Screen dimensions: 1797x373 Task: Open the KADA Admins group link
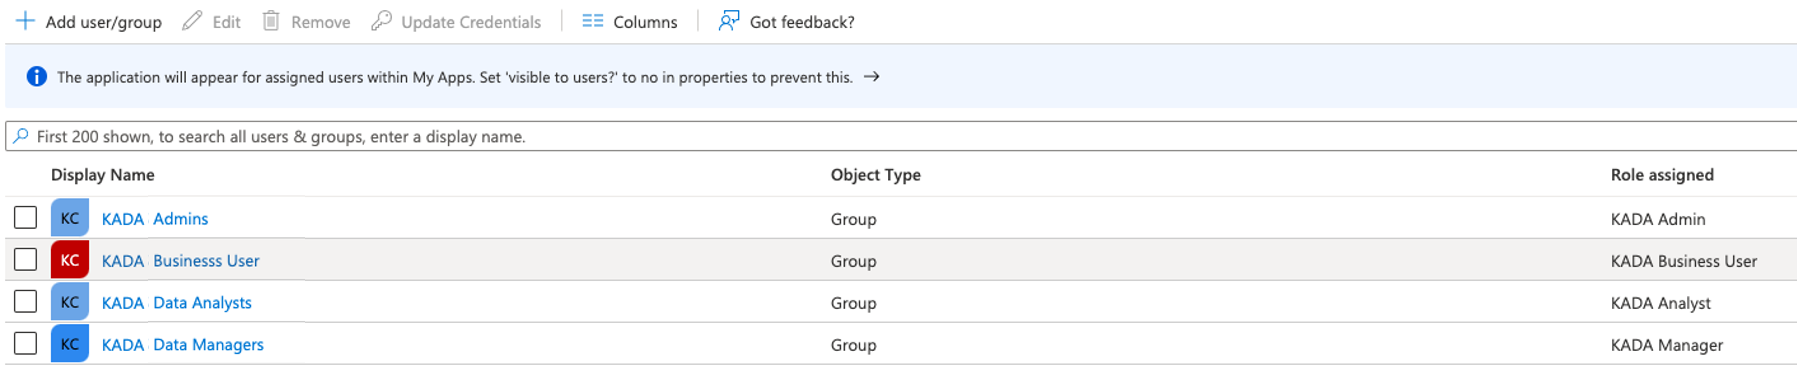point(155,219)
